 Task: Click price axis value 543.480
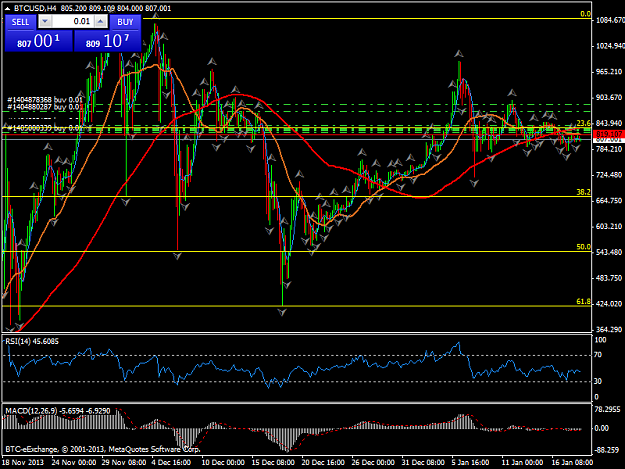pyautogui.click(x=609, y=252)
